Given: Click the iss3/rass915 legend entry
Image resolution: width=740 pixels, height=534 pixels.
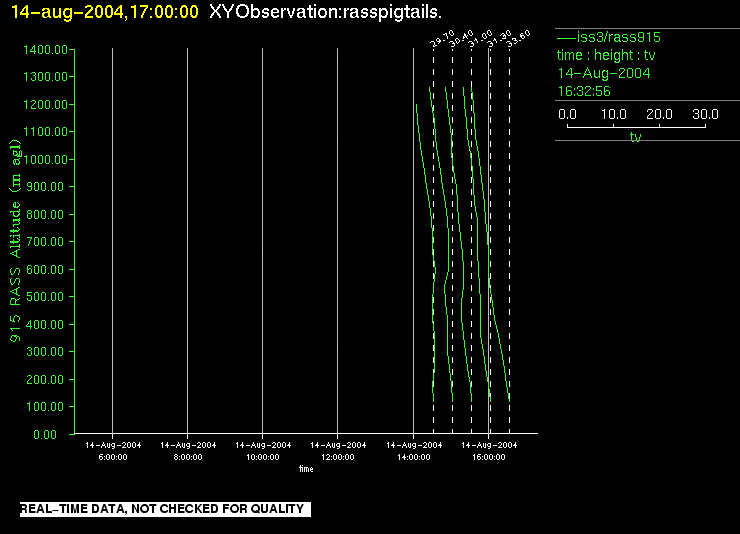Looking at the screenshot, I should point(619,37).
